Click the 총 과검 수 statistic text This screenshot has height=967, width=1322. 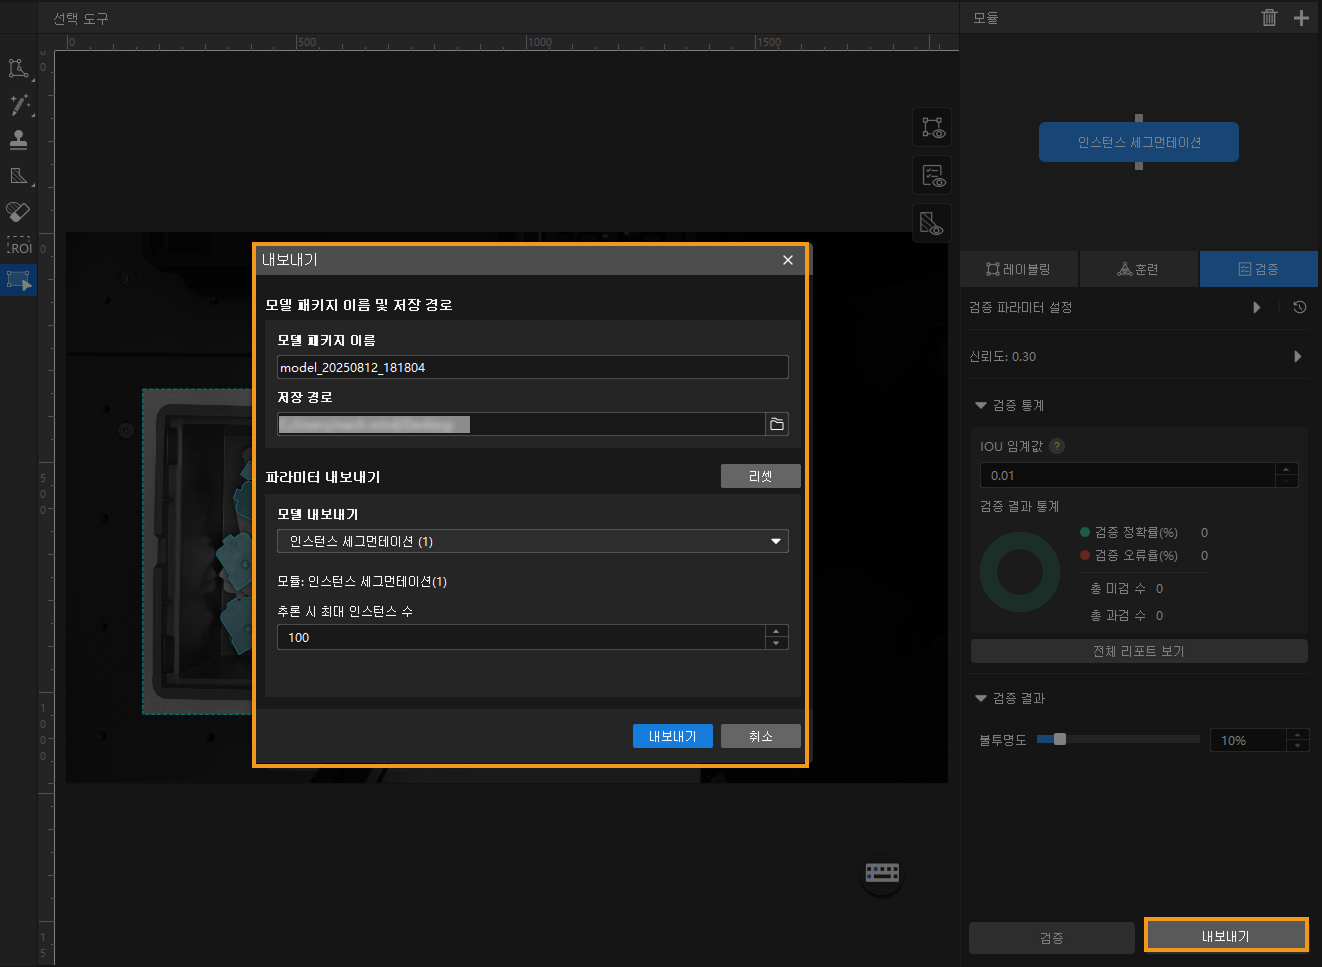point(1127,615)
